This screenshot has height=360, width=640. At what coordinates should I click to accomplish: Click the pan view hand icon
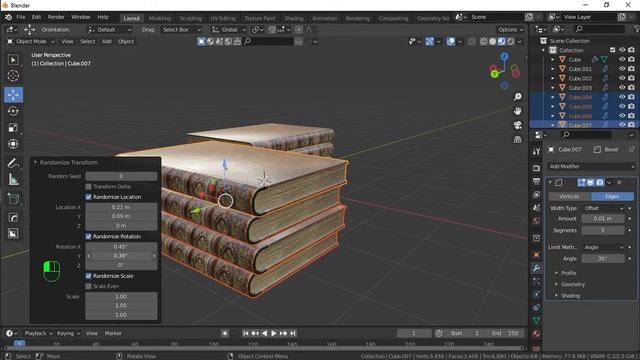[518, 111]
